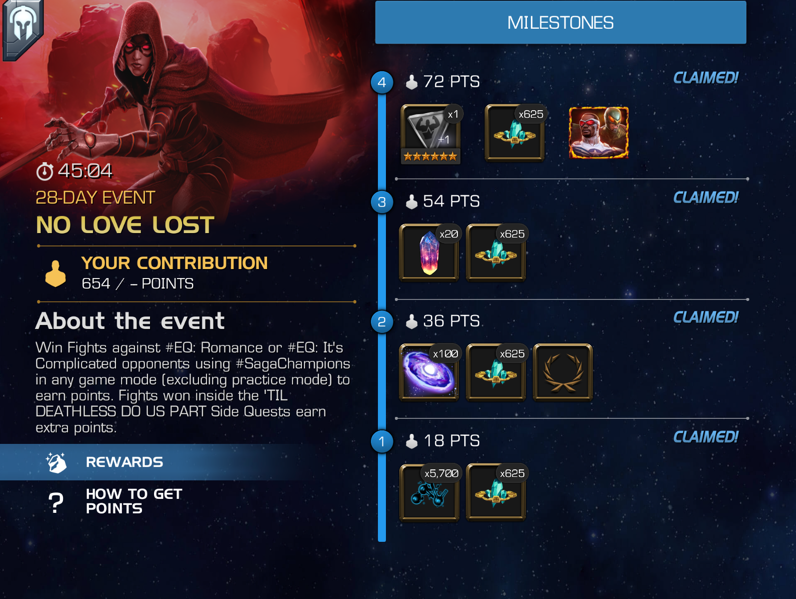The image size is (796, 599).
Task: Tap the Claimed label for 72 PTS milestone
Action: pos(706,78)
